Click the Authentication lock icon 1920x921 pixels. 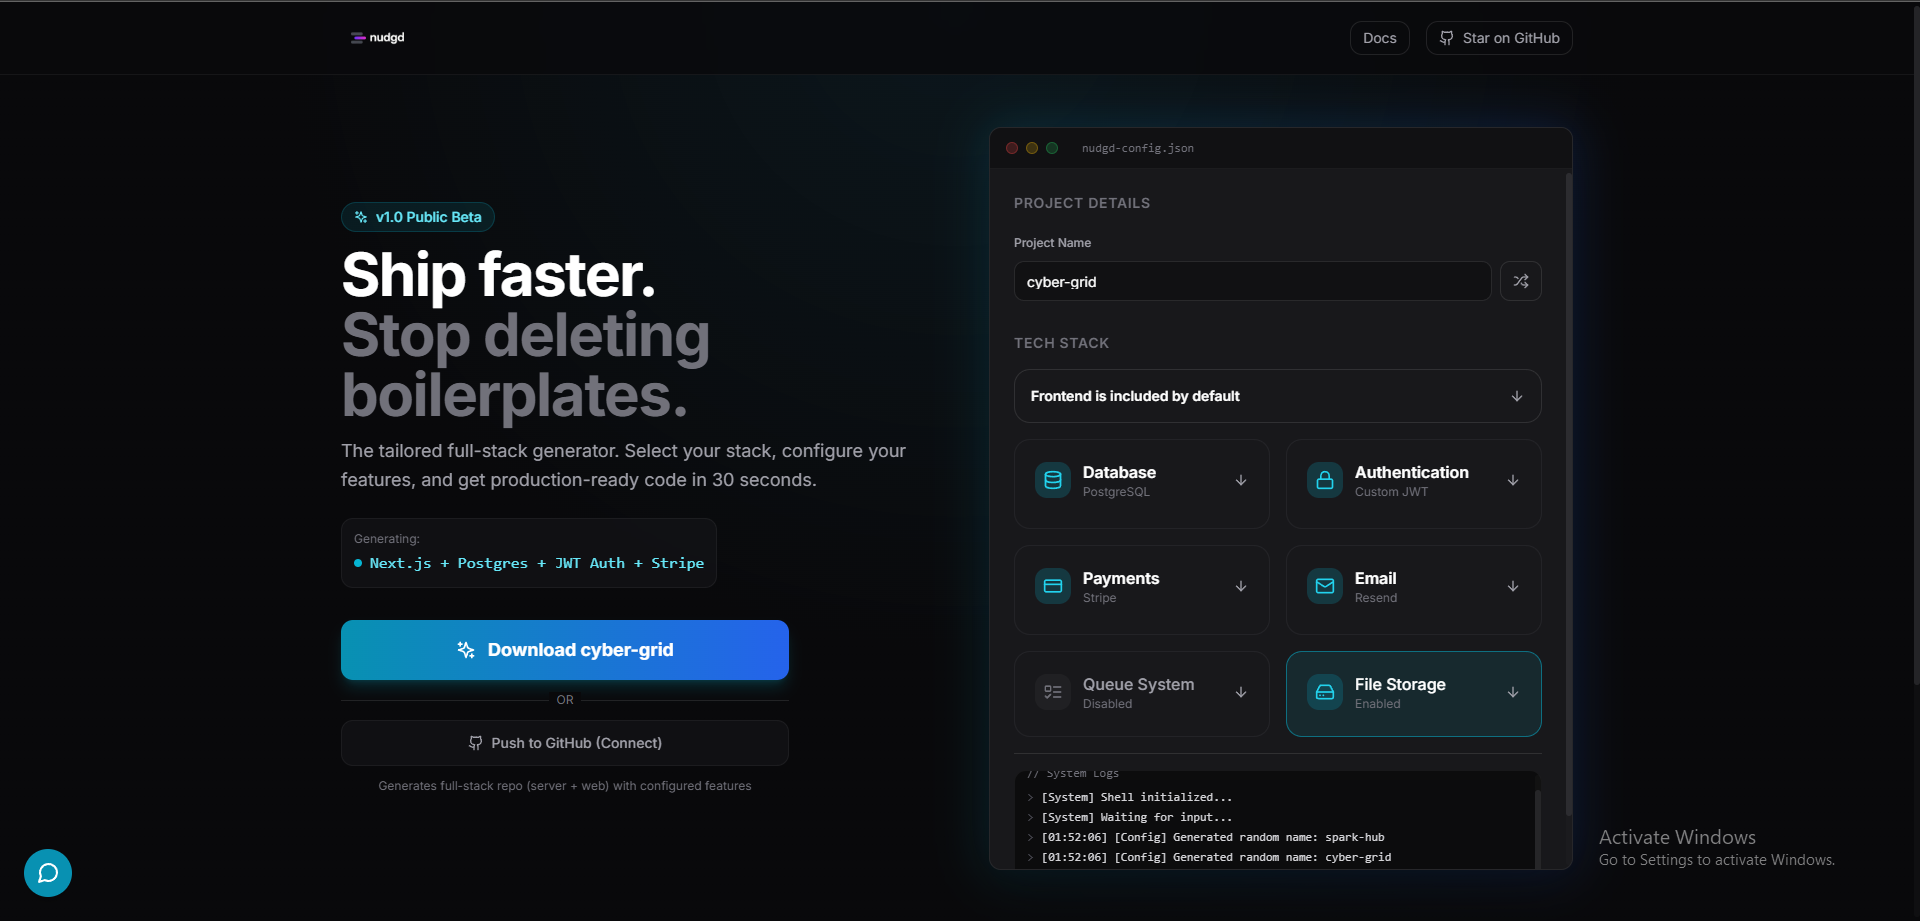1324,480
